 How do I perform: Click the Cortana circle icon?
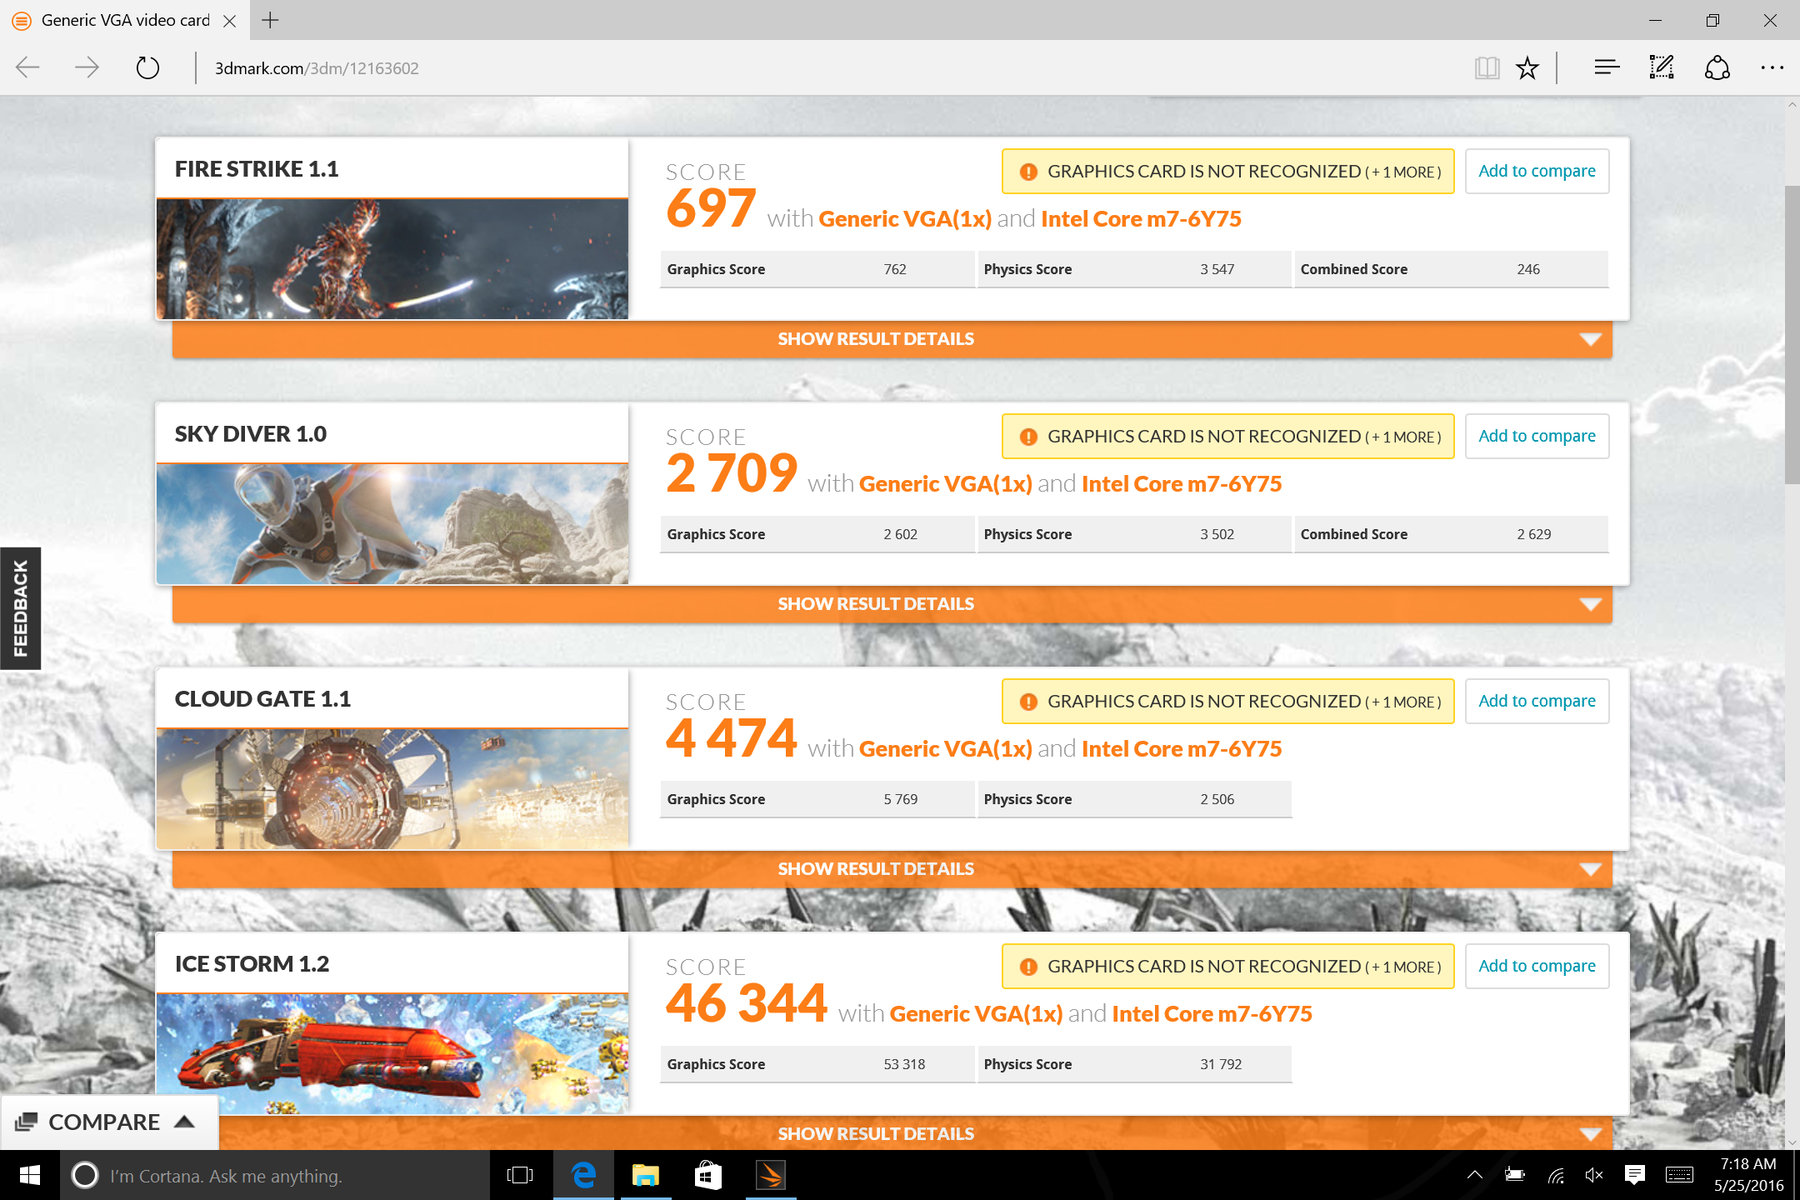[85, 1175]
